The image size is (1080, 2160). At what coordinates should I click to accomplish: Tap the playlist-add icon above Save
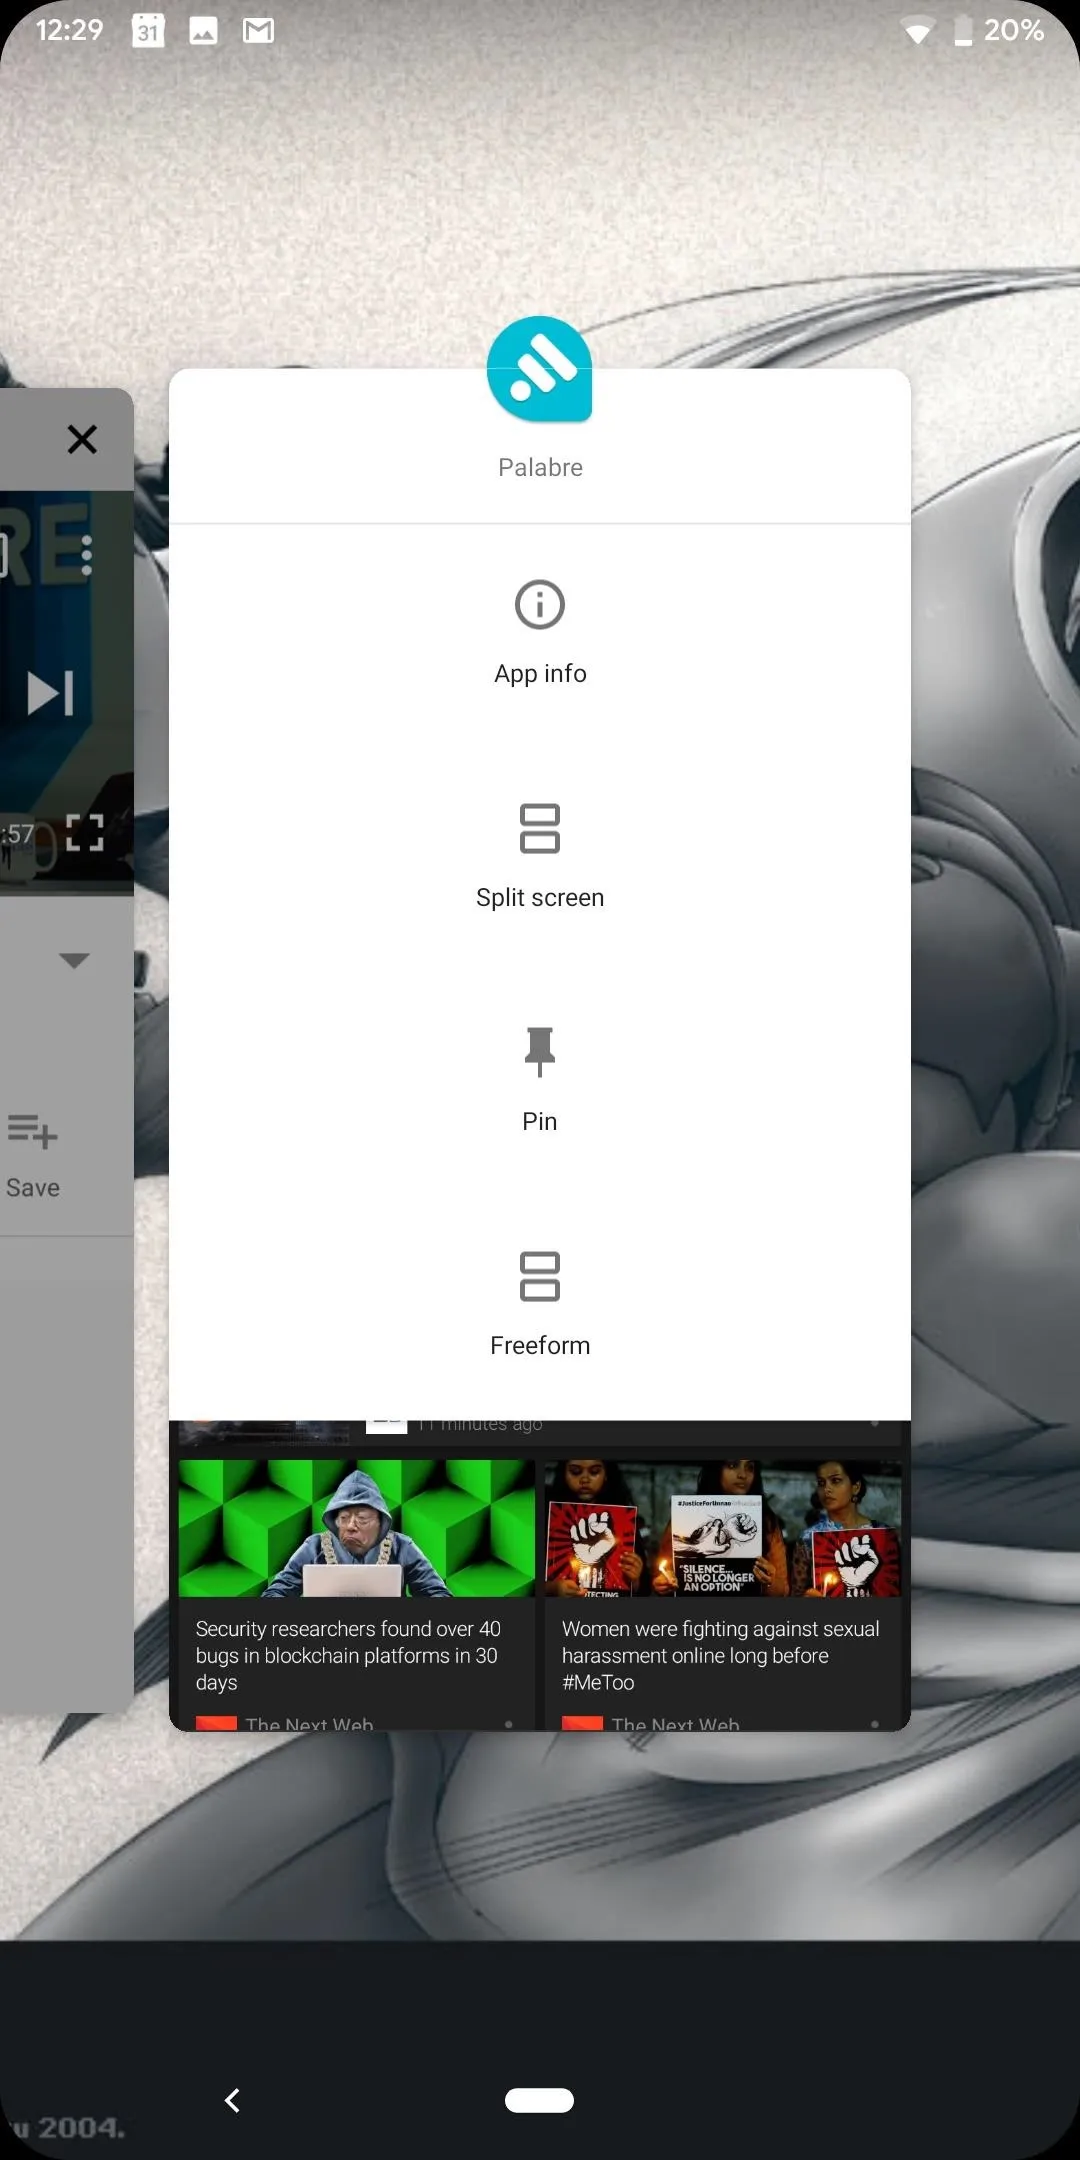32,1131
